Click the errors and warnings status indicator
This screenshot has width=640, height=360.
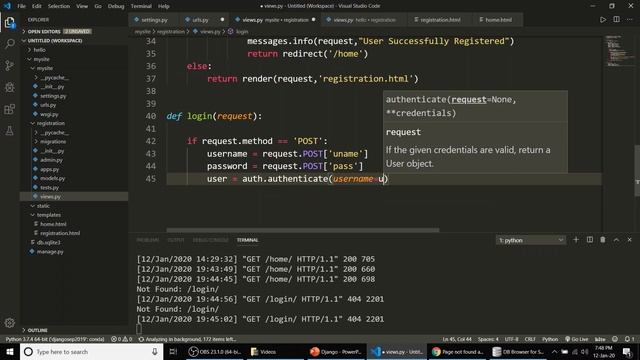point(122,339)
